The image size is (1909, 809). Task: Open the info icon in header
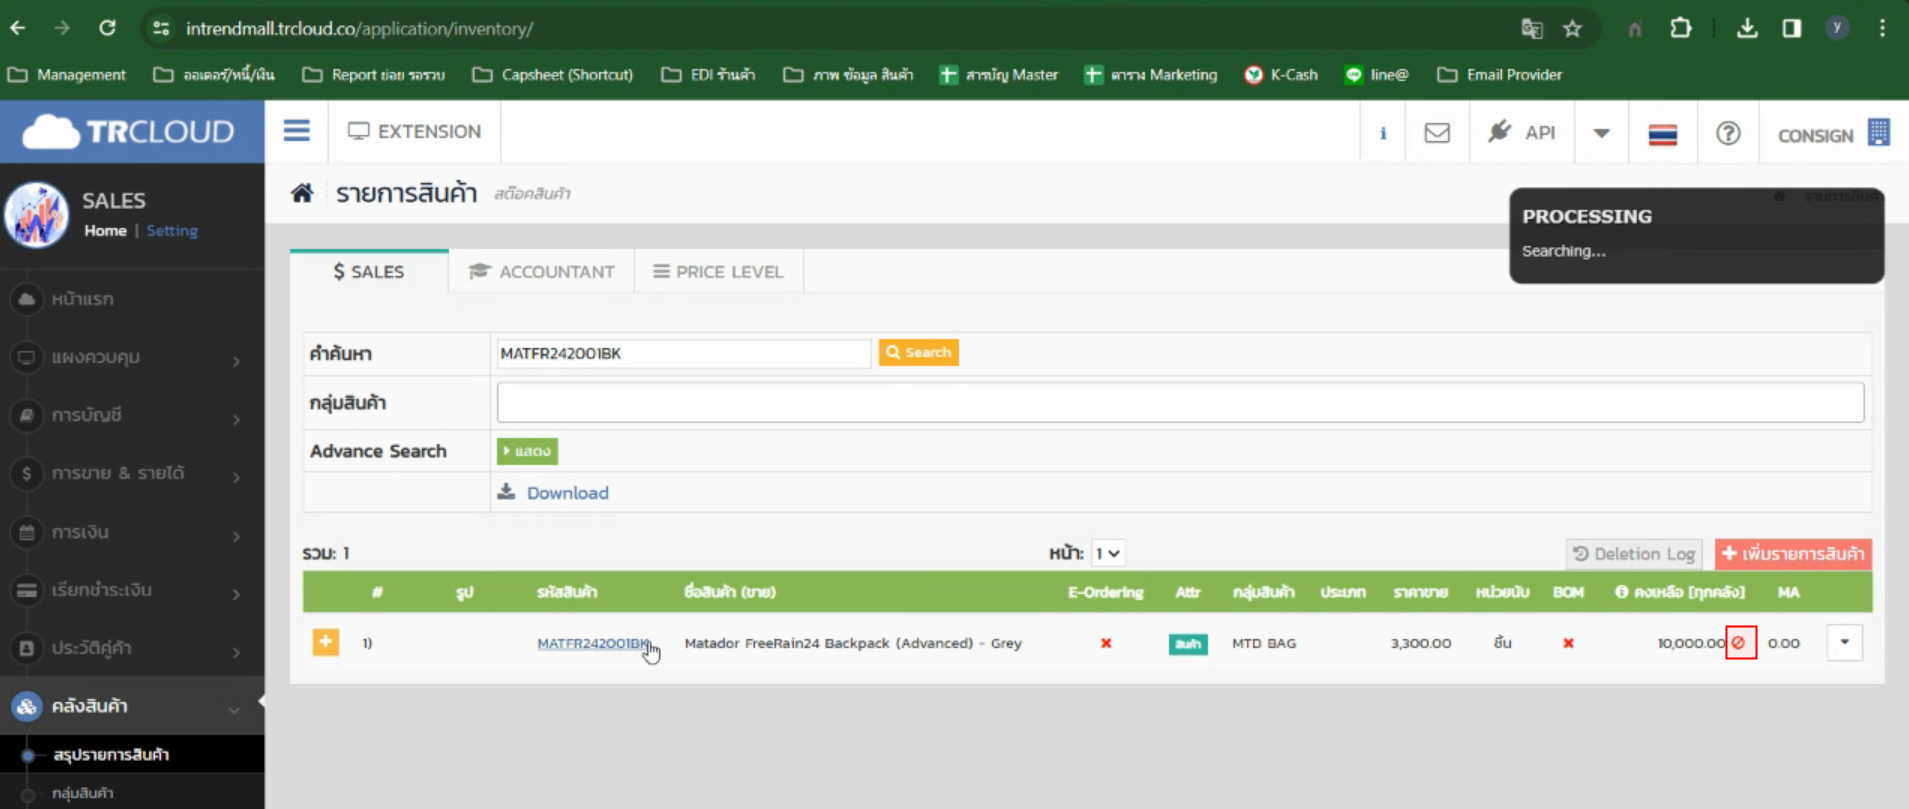[1383, 133]
